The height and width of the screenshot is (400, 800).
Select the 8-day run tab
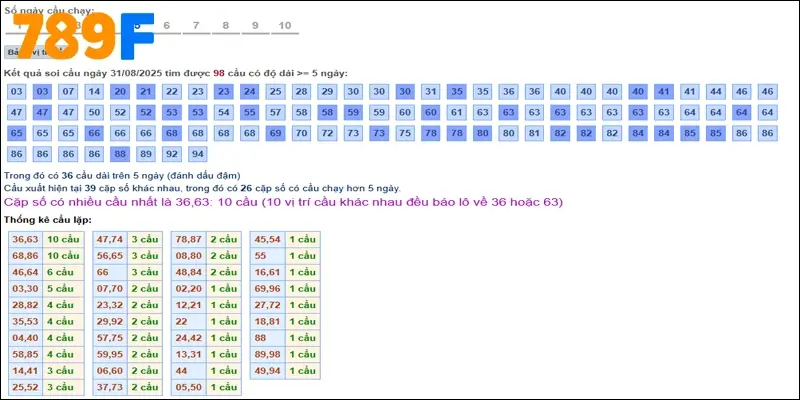tap(226, 25)
